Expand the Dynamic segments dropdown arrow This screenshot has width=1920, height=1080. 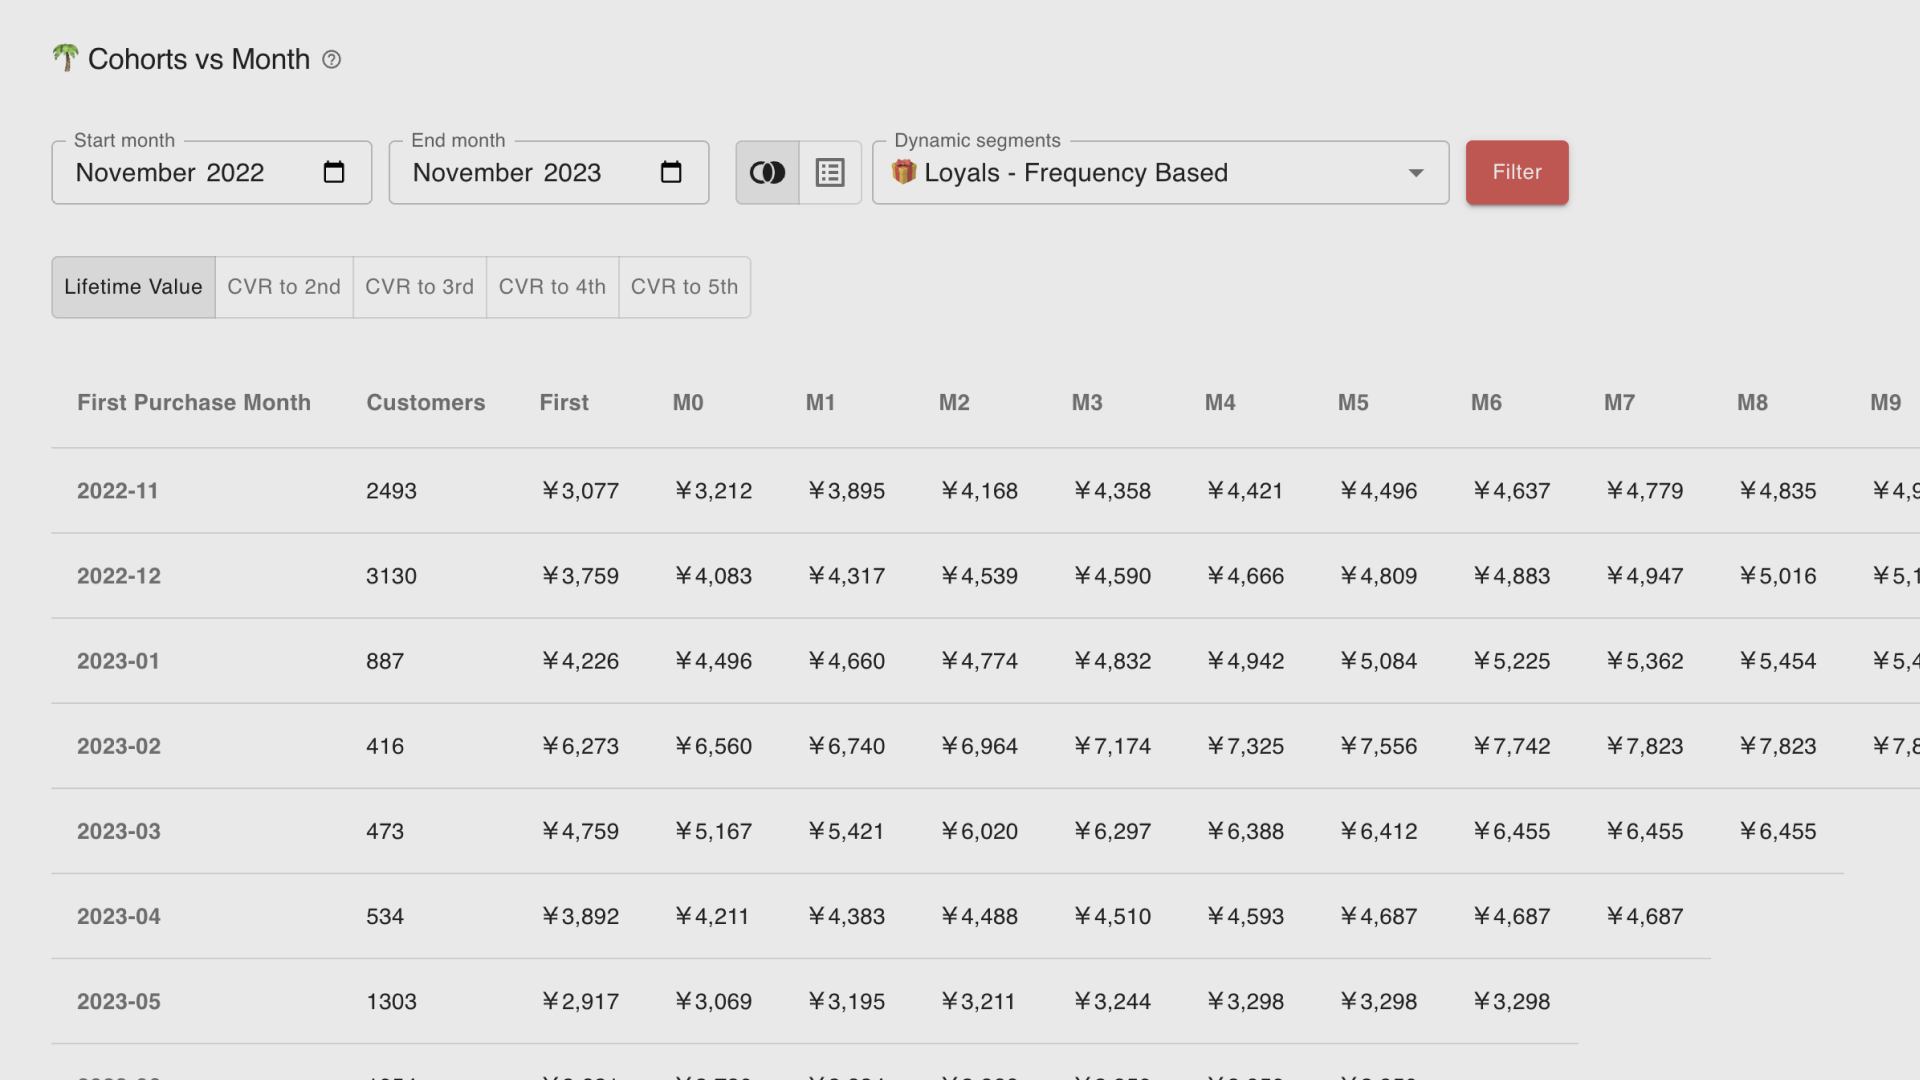click(x=1416, y=173)
